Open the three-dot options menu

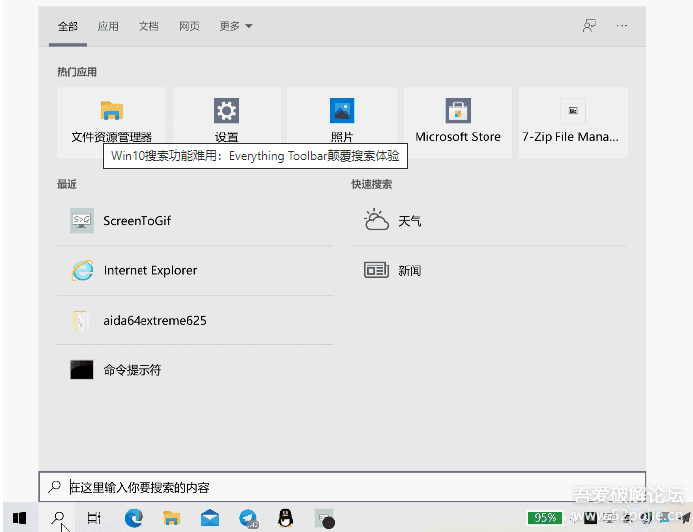click(622, 26)
